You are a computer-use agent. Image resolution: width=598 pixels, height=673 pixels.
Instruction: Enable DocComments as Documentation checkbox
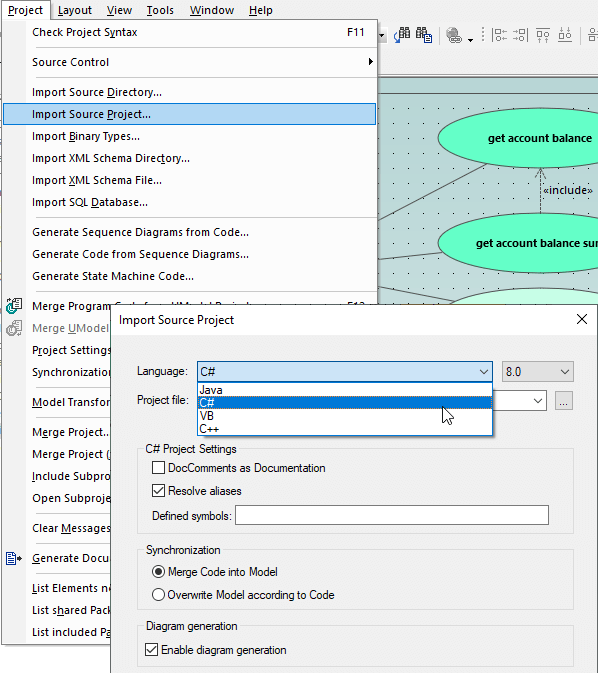click(158, 467)
